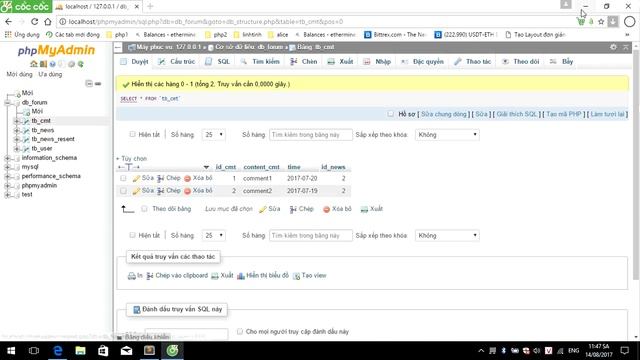The image size is (640, 360).
Task: Sort by the id_news column header
Action: (x=333, y=167)
